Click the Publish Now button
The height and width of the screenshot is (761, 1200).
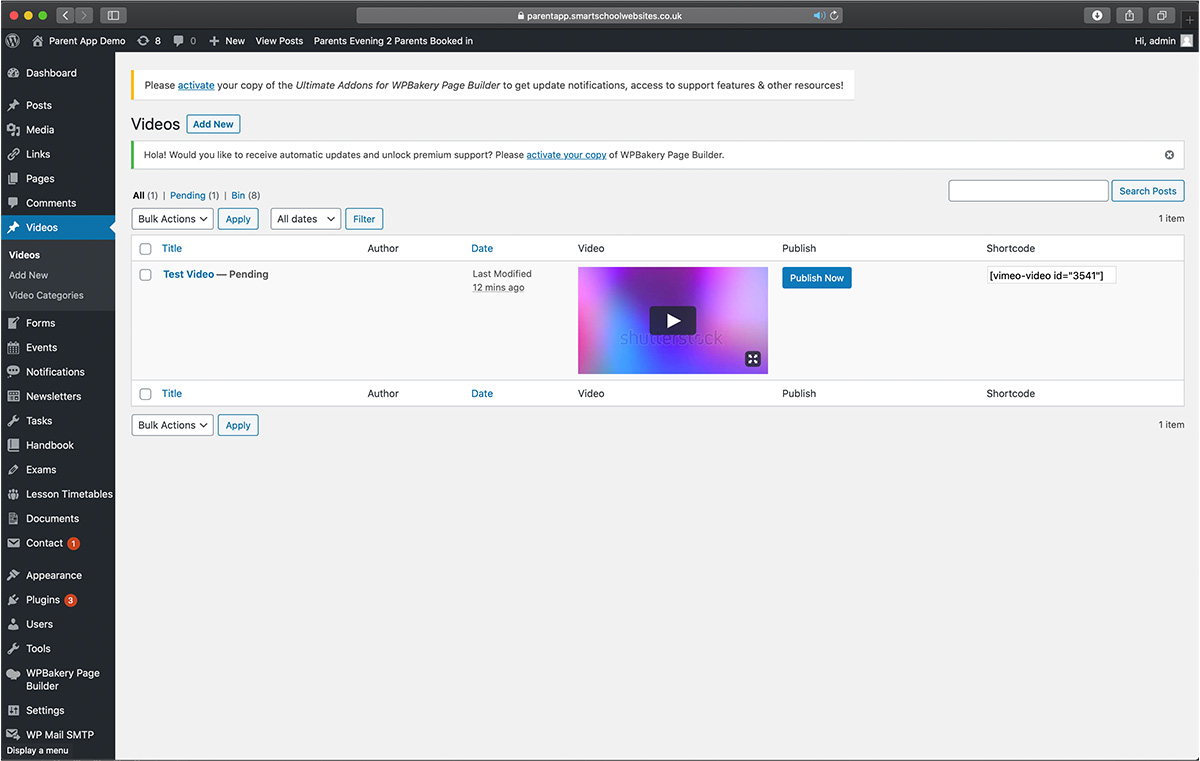tap(816, 278)
